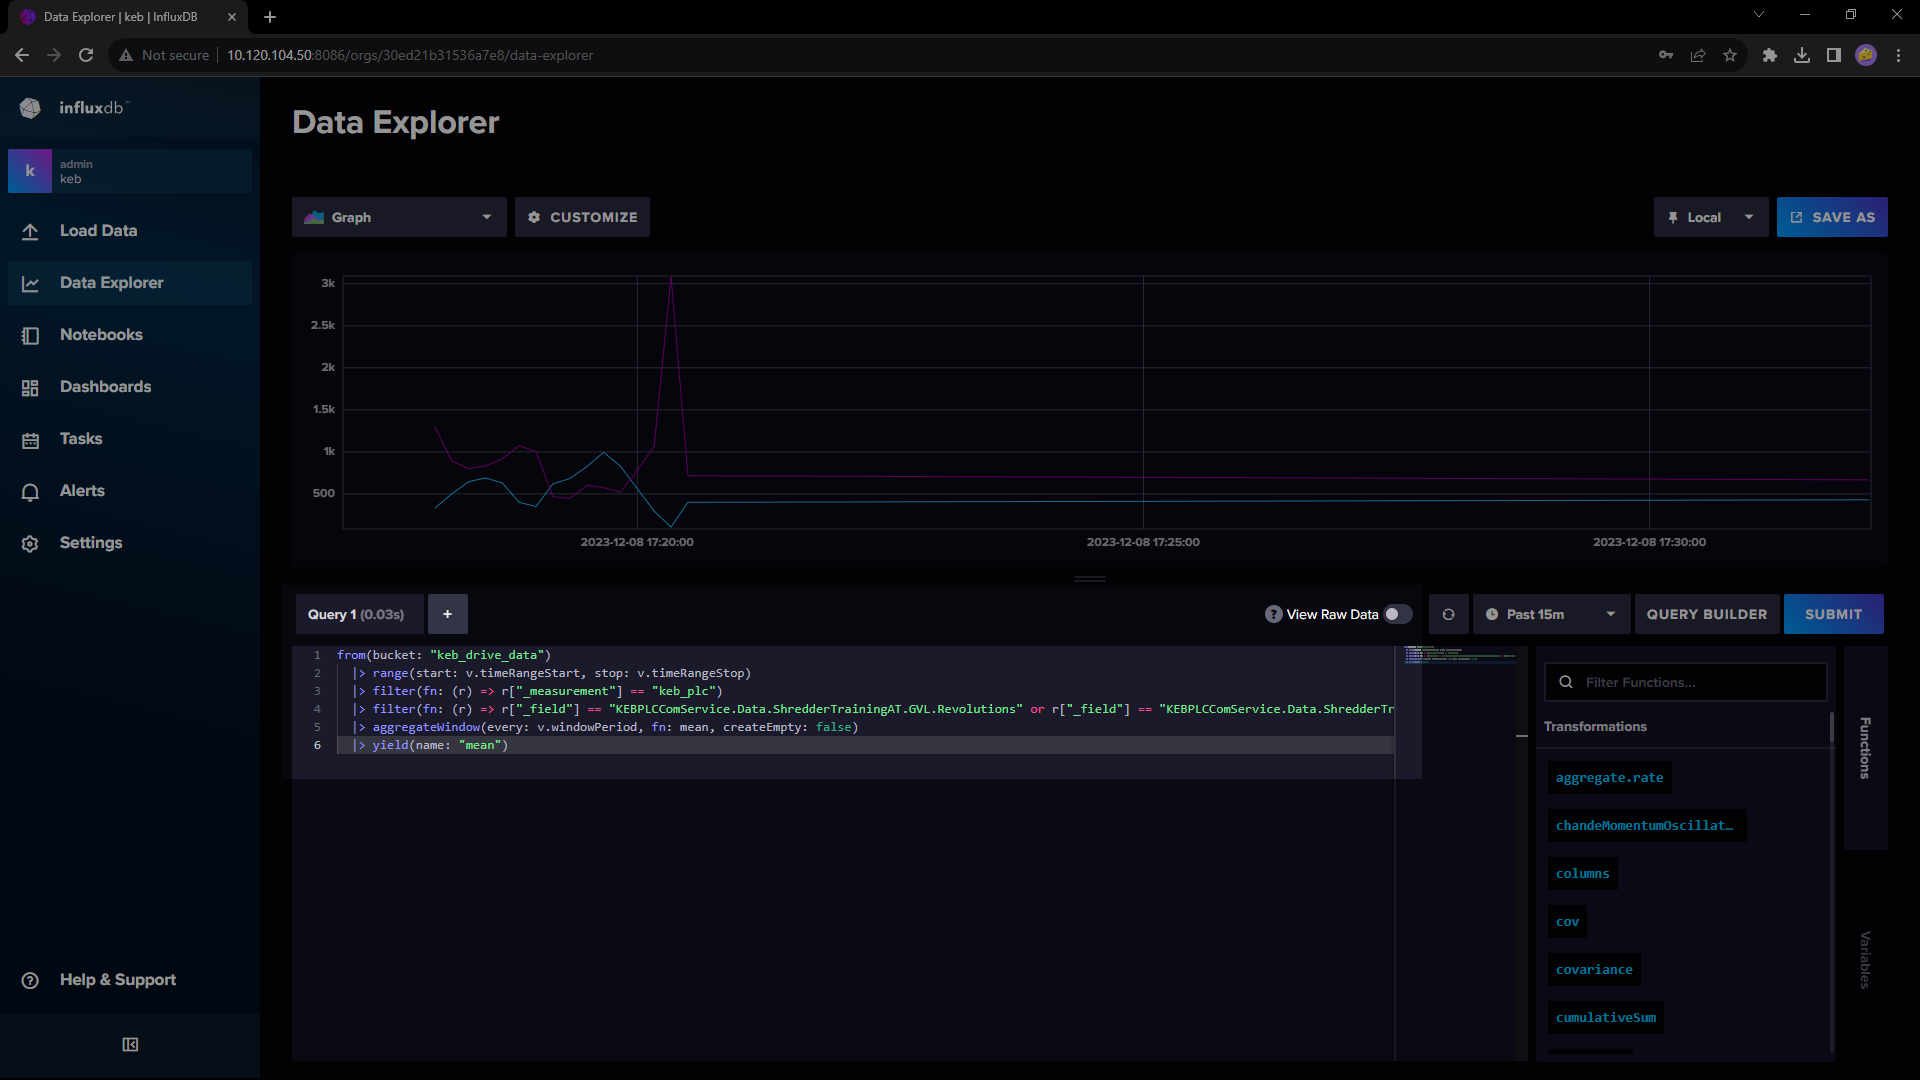
Task: Open the Tasks calendar icon
Action: point(30,440)
